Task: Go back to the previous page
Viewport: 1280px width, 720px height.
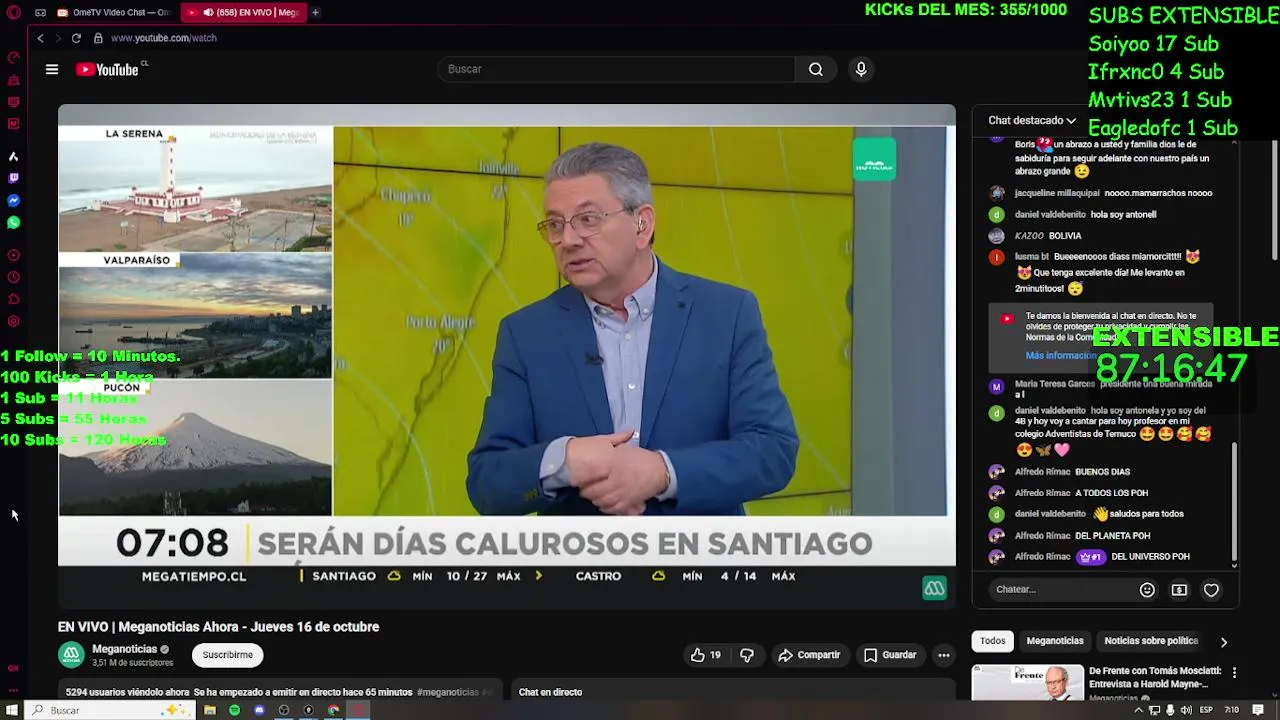Action: click(40, 38)
